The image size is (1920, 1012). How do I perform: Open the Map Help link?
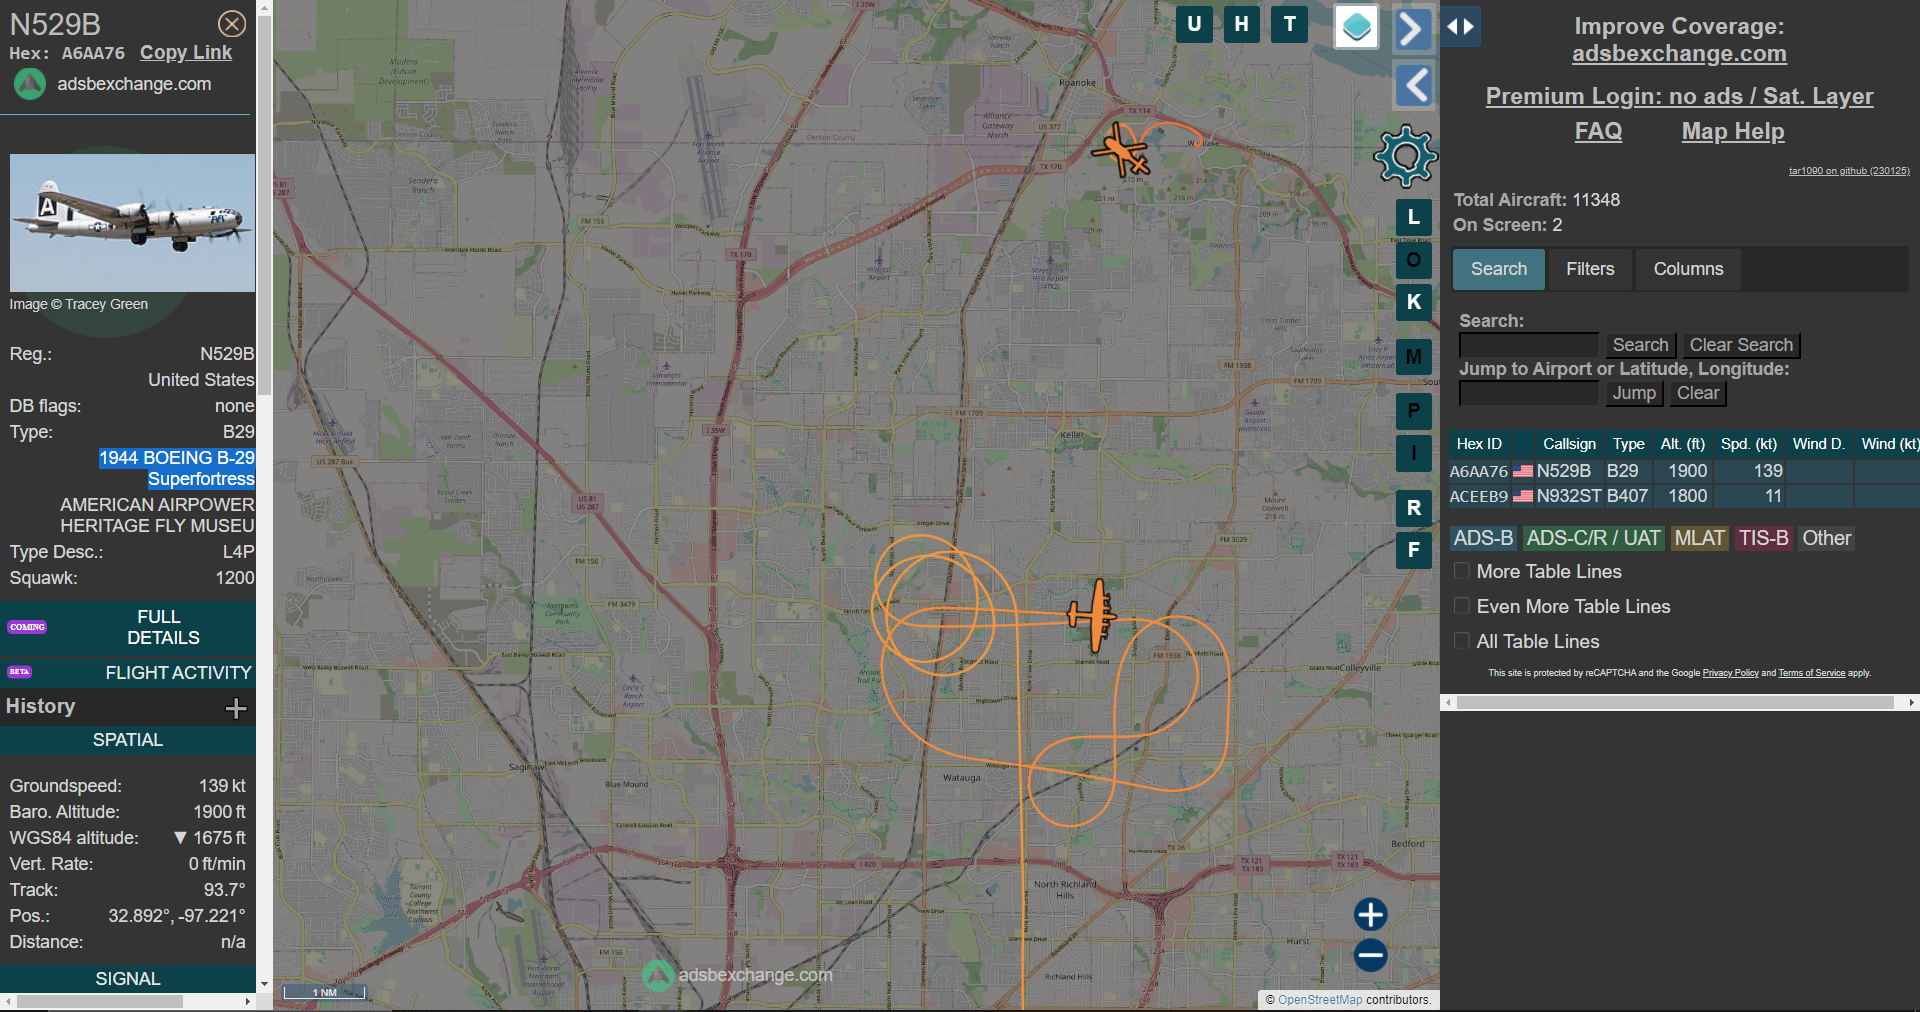coord(1733,131)
